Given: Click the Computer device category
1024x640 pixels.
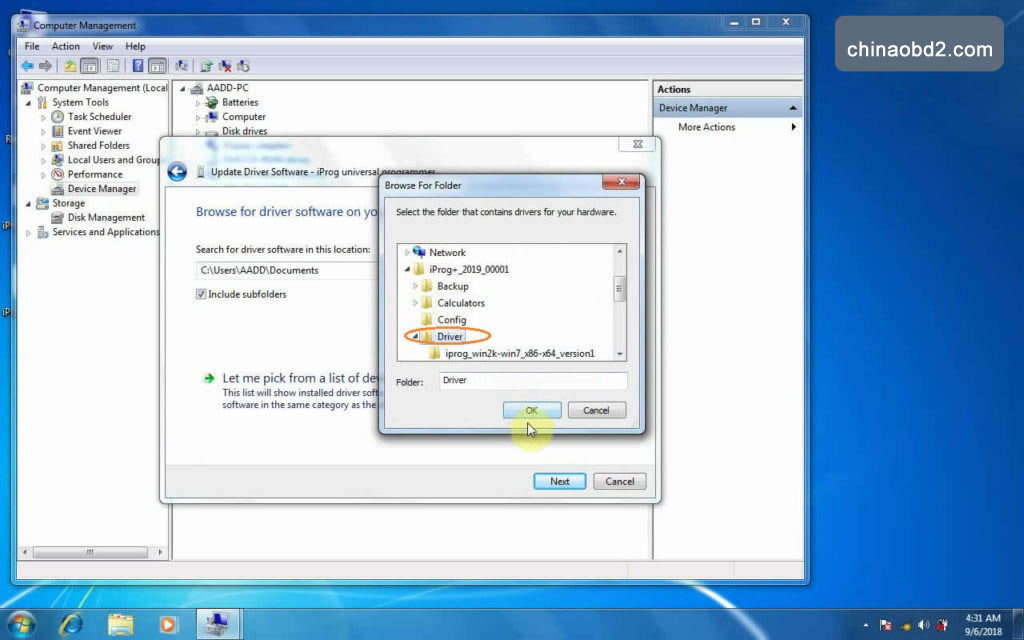Looking at the screenshot, I should pyautogui.click(x=244, y=117).
